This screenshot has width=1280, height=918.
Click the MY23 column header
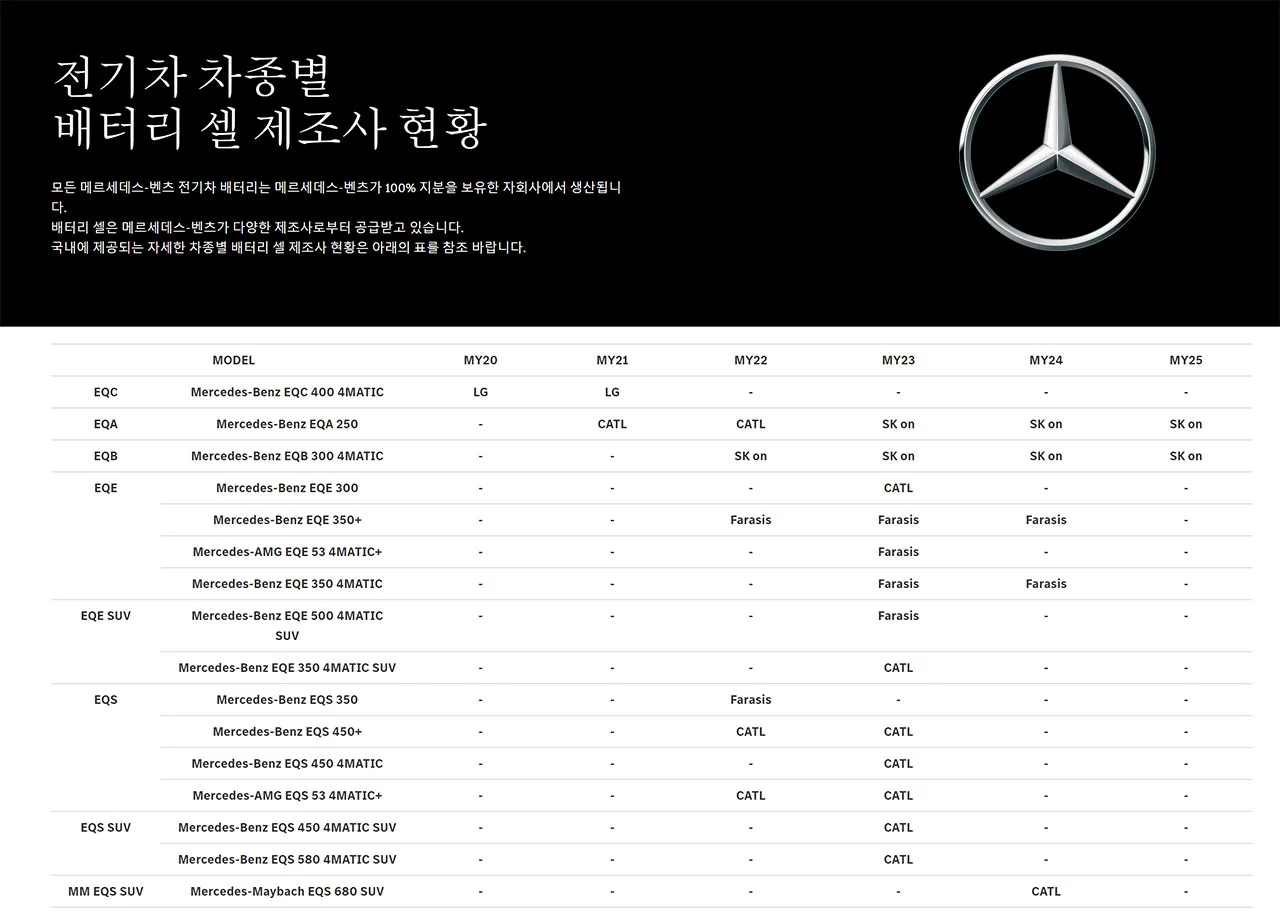pos(898,360)
